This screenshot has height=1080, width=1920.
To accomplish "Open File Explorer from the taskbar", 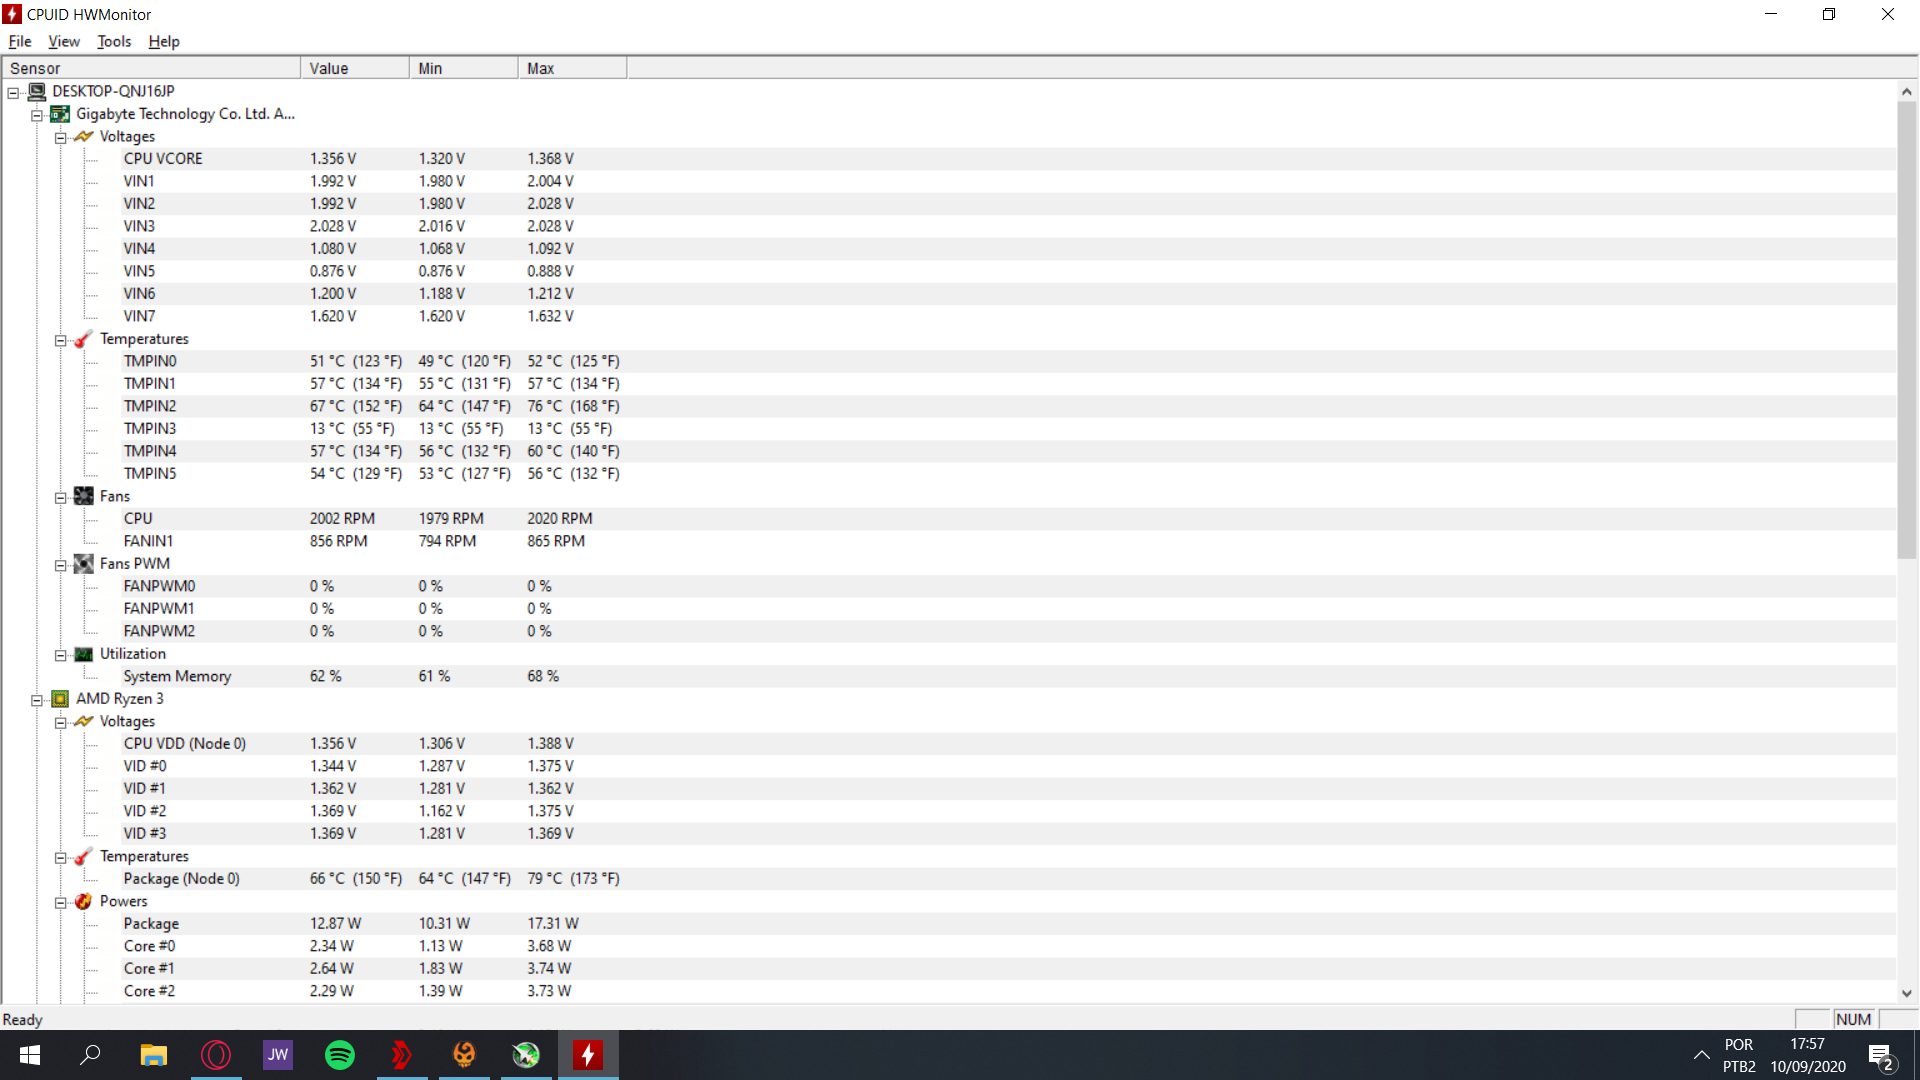I will (153, 1055).
